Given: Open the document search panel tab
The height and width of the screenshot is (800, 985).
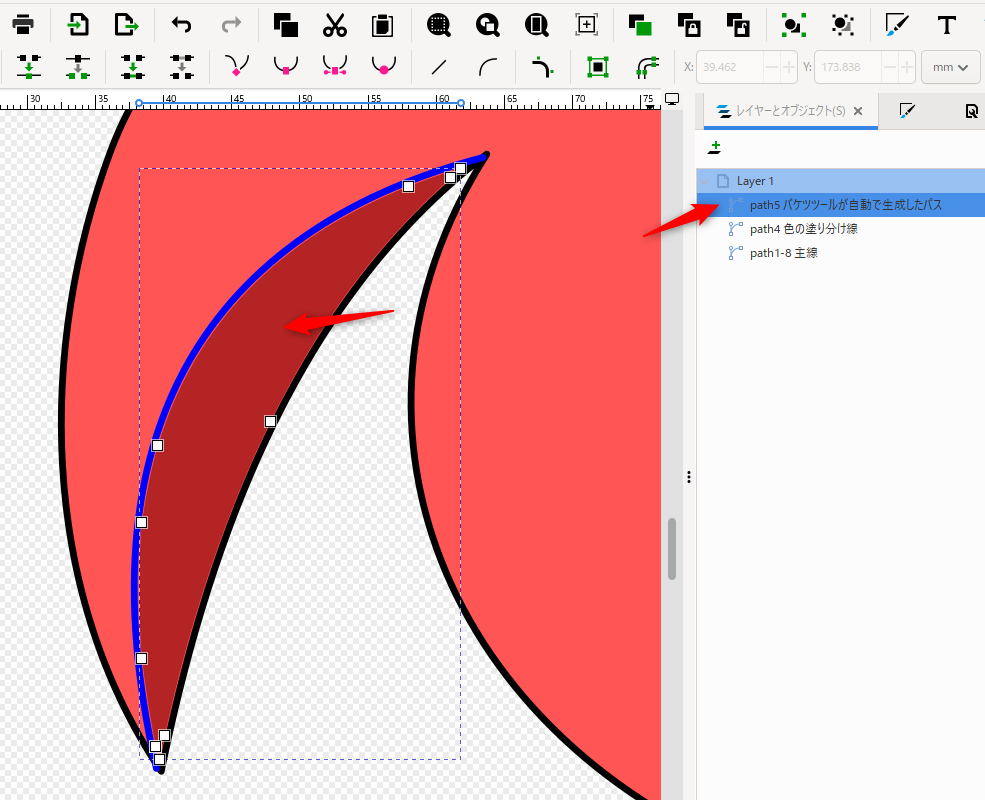Looking at the screenshot, I should coord(971,111).
